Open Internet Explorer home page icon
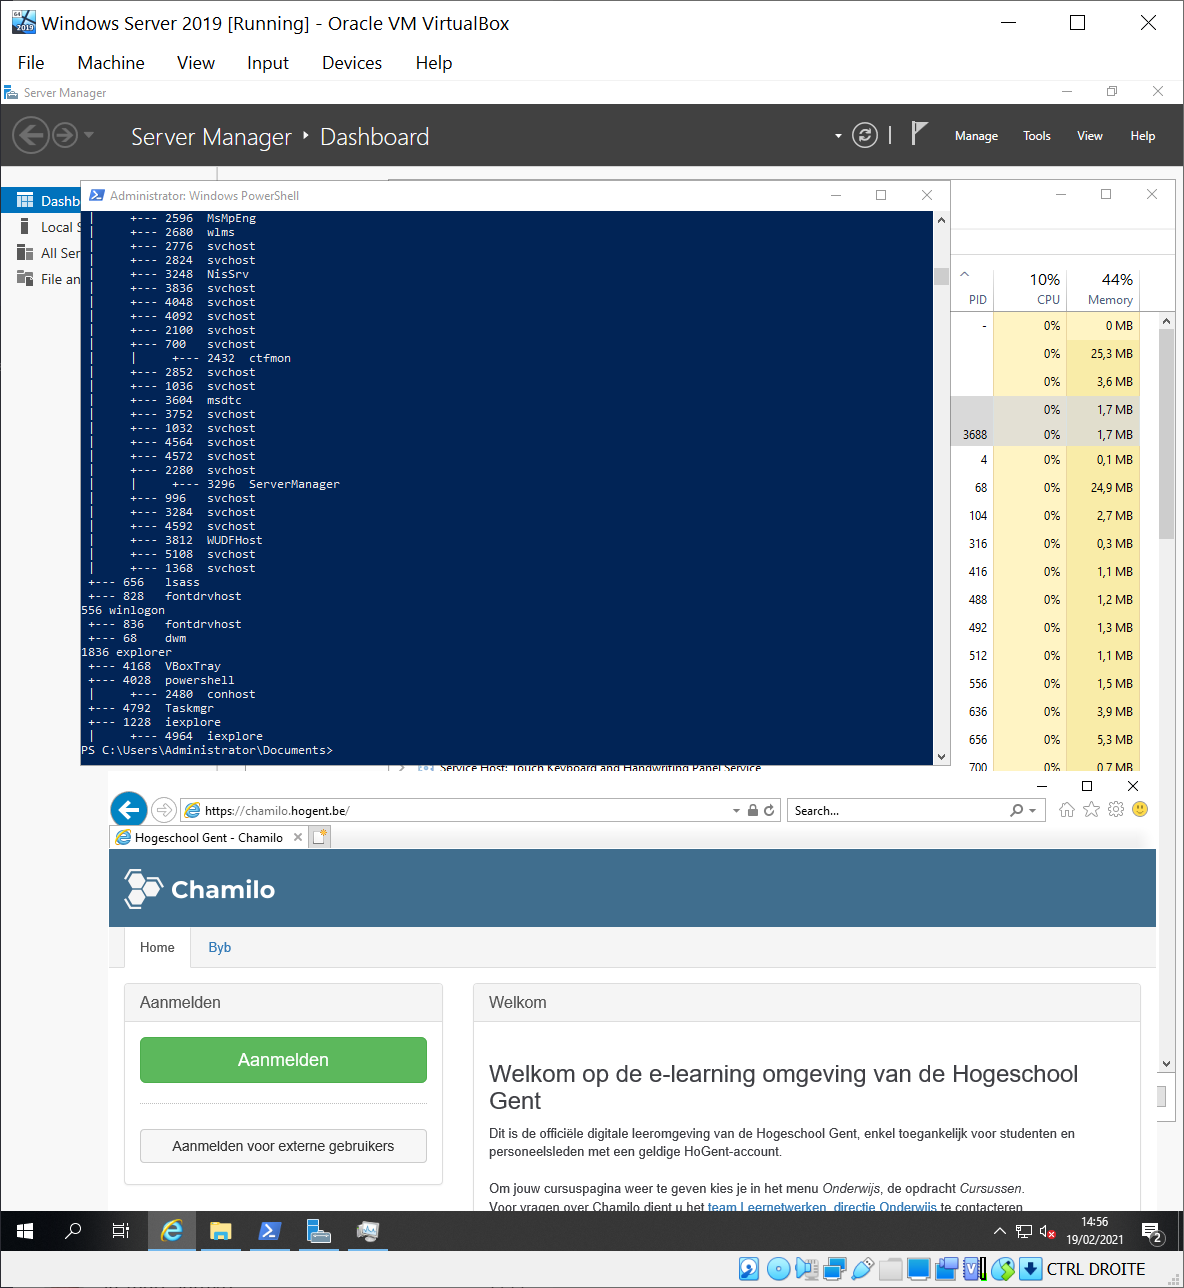The height and width of the screenshot is (1288, 1184). click(x=1067, y=810)
